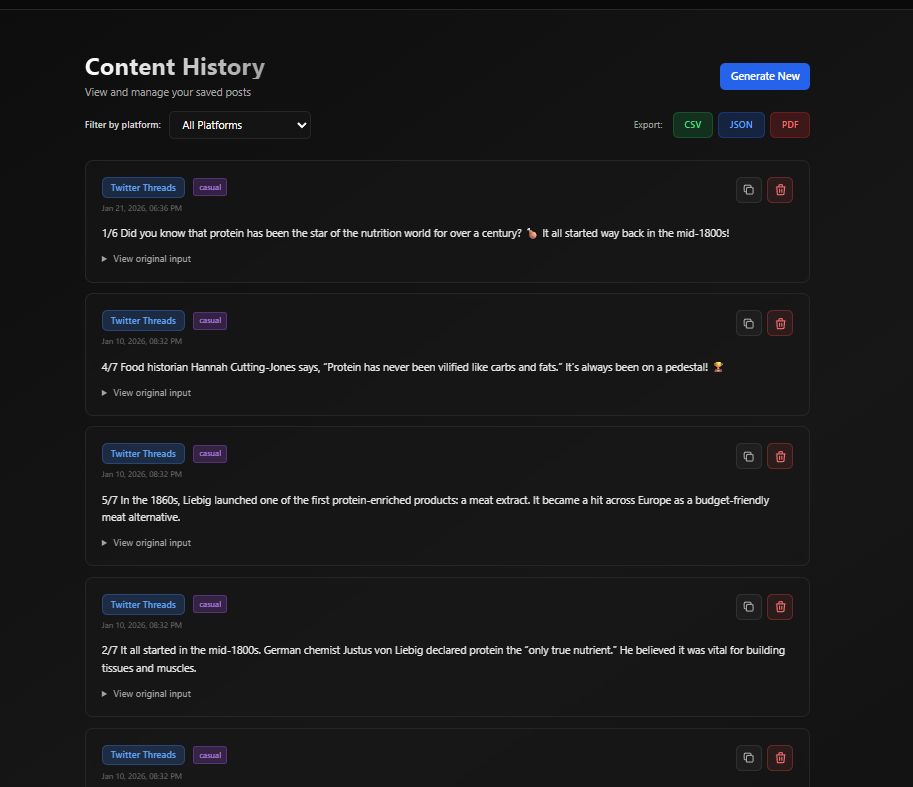Click Twitter Threads tag on first post
The width and height of the screenshot is (913, 787).
tap(143, 188)
